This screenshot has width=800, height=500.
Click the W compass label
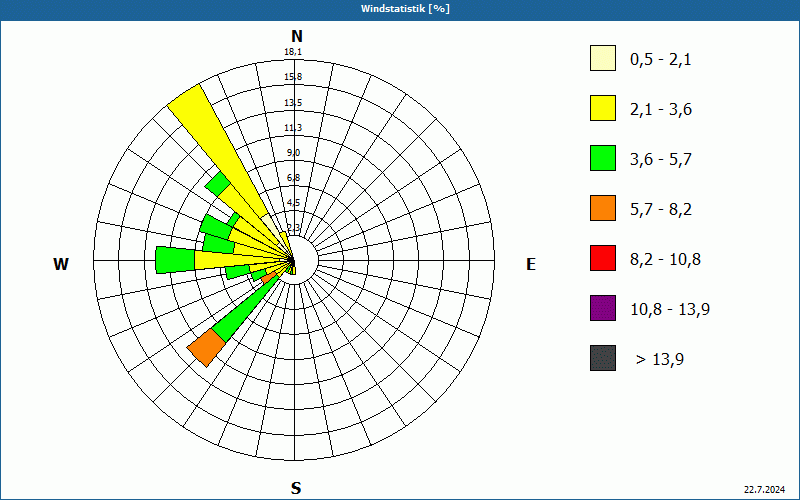[61, 264]
